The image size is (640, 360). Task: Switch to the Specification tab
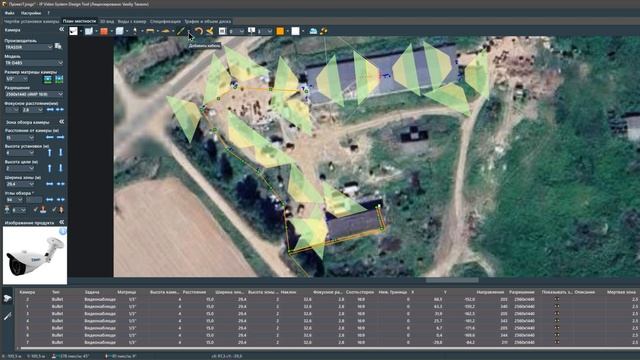(165, 21)
